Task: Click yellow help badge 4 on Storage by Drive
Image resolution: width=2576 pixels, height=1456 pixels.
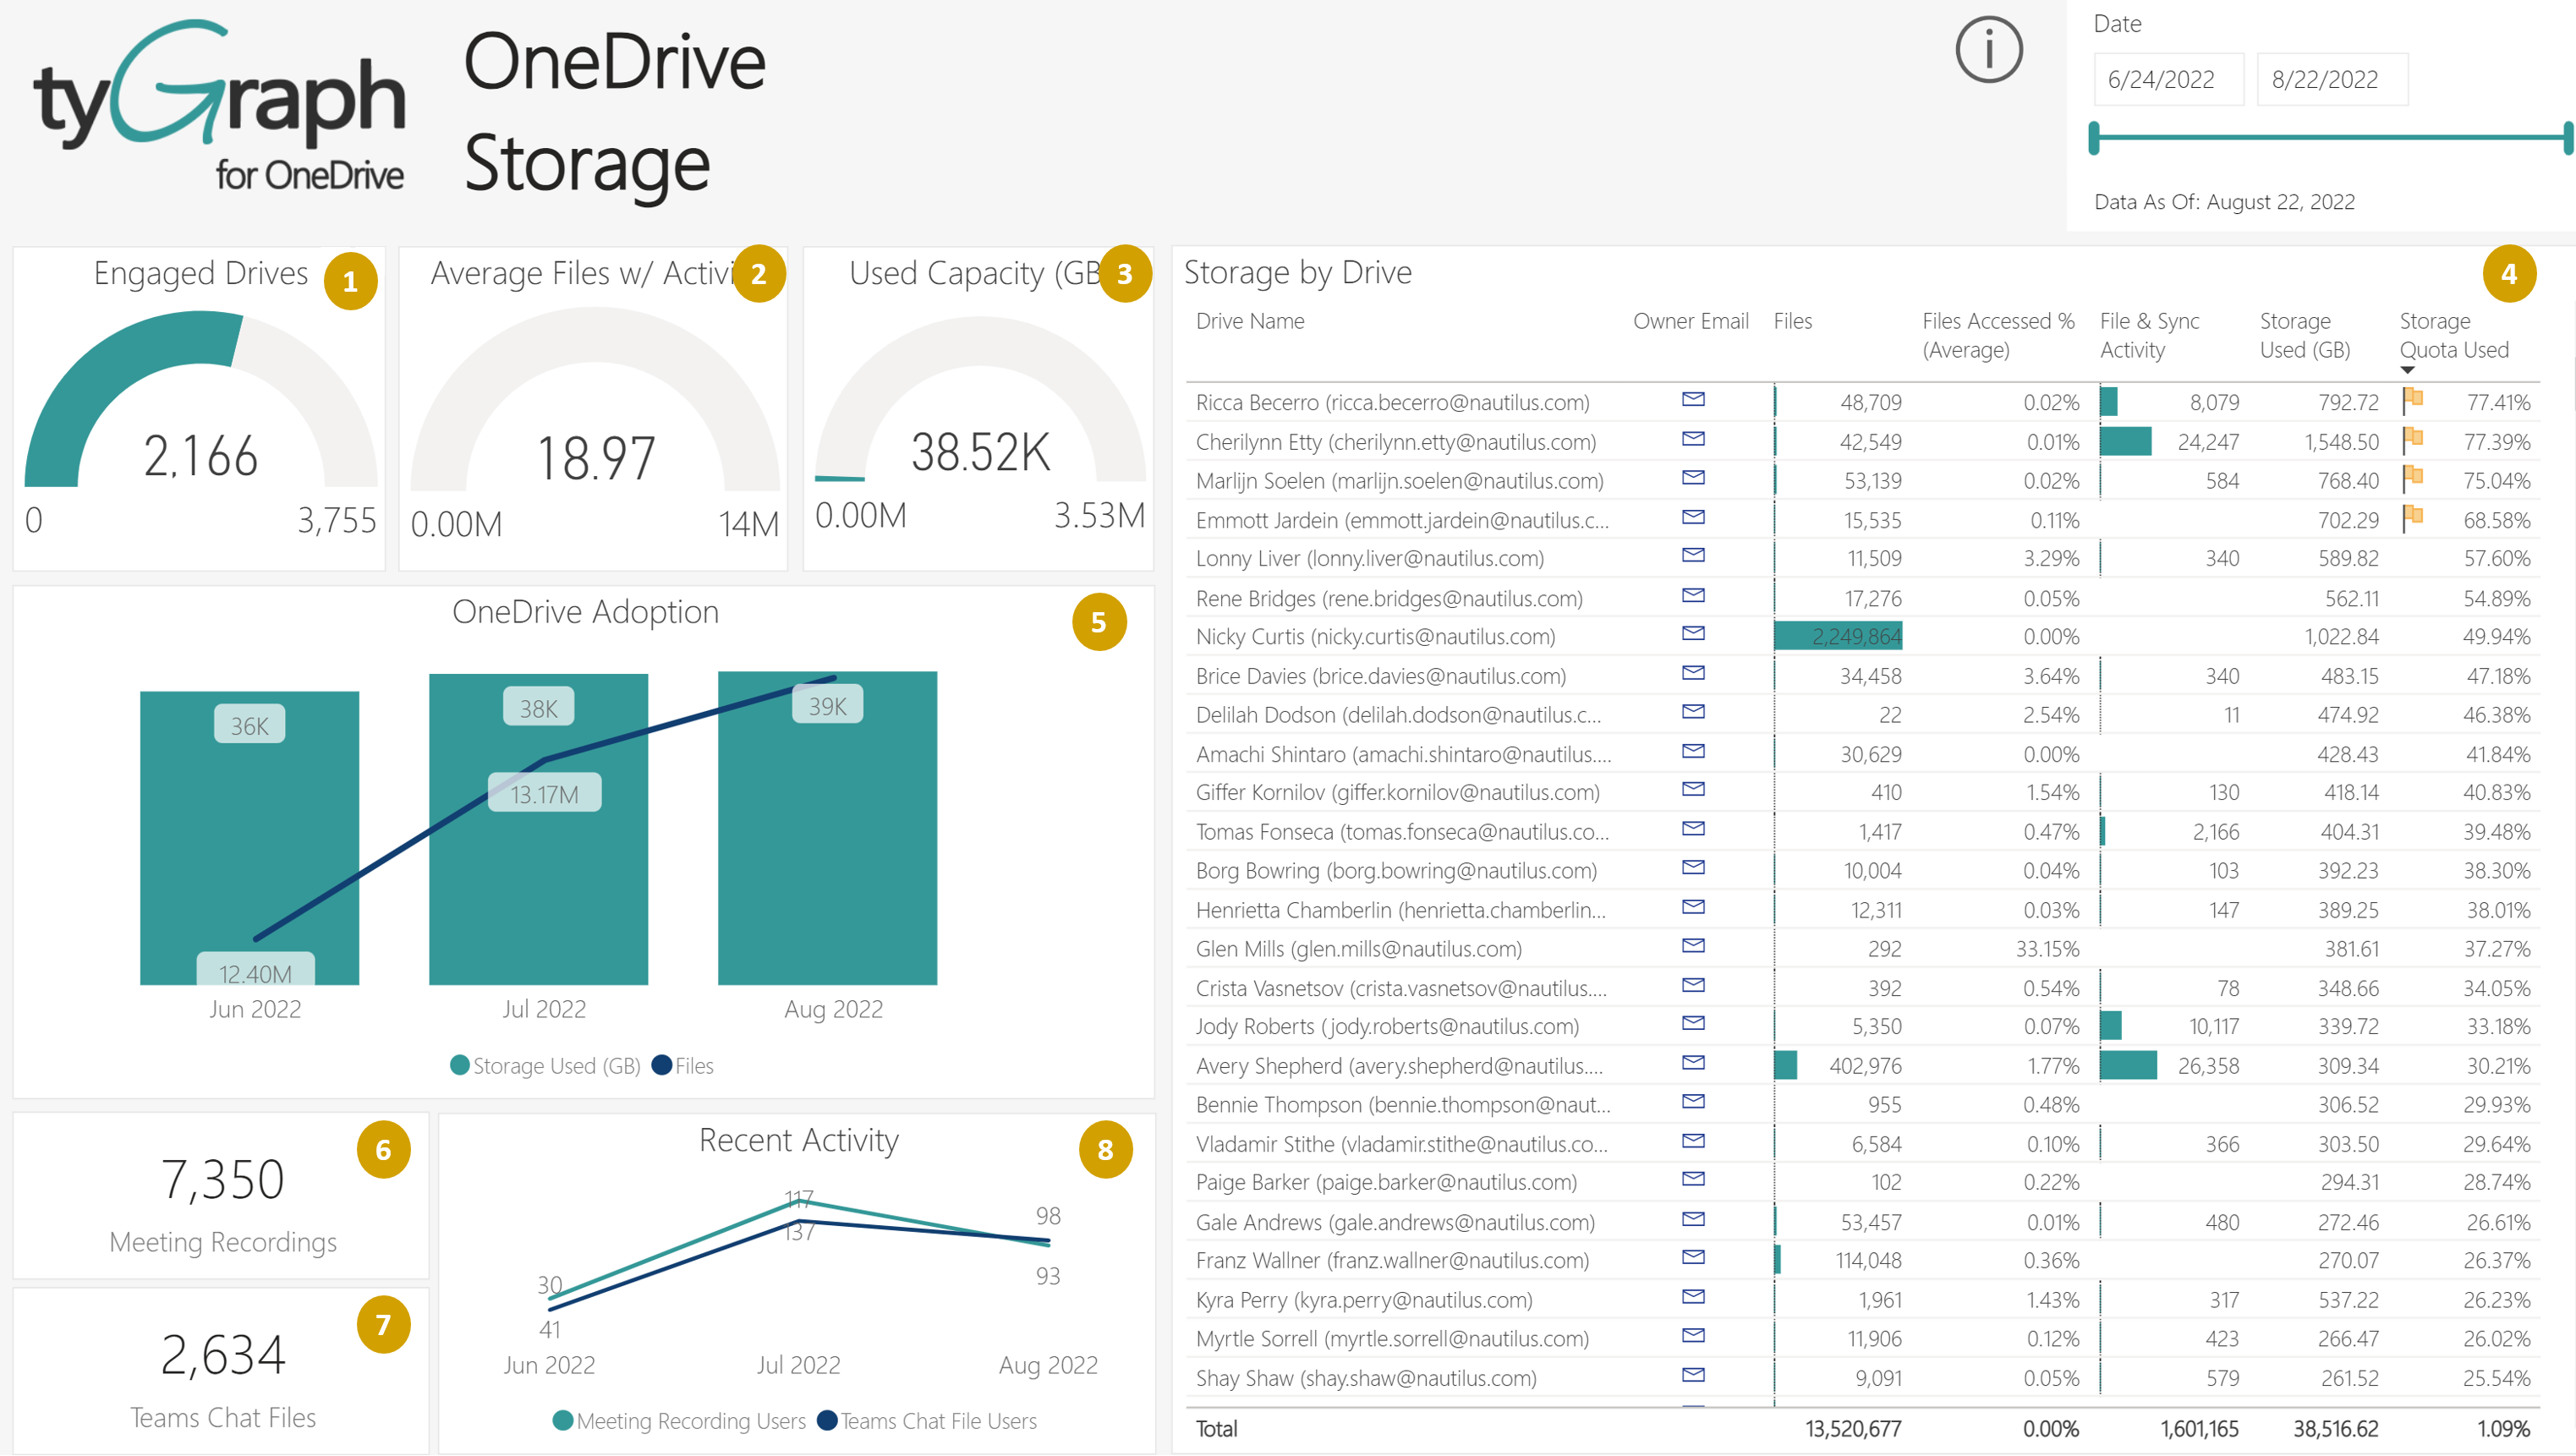Action: tap(2508, 274)
